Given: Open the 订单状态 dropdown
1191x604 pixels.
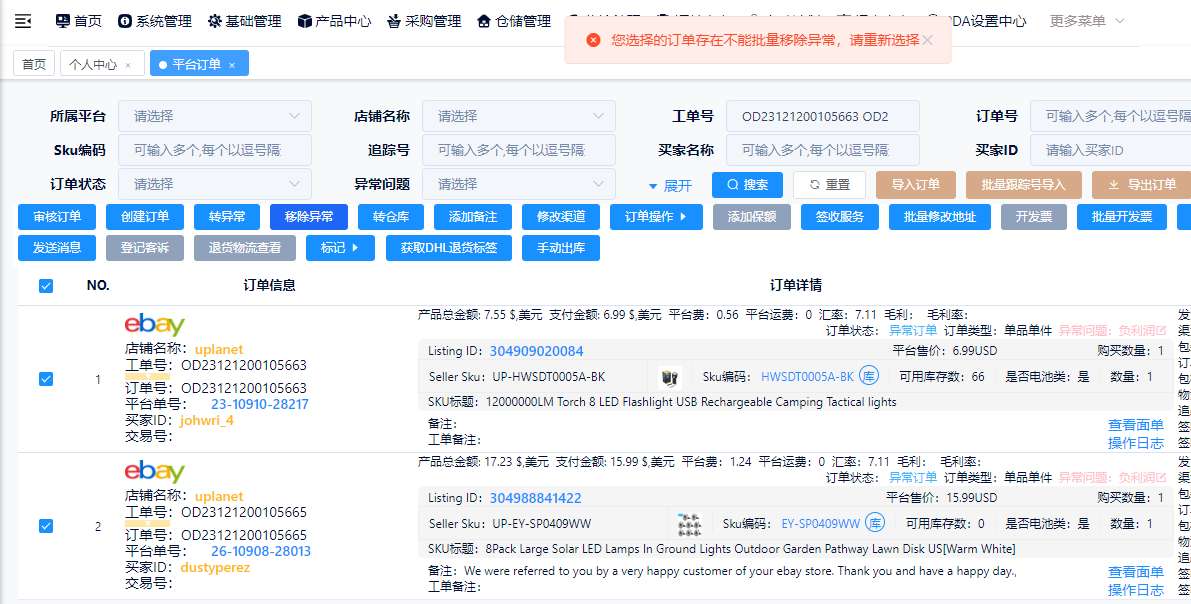Looking at the screenshot, I should click(x=214, y=184).
